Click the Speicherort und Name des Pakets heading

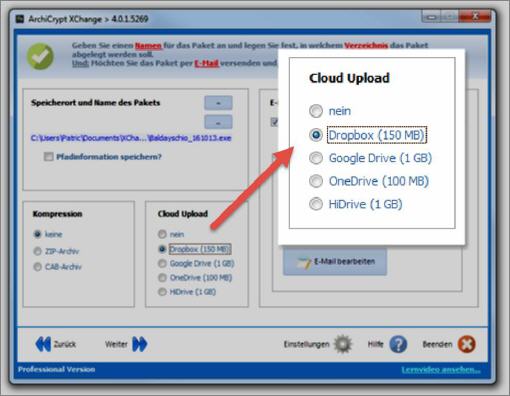point(96,103)
